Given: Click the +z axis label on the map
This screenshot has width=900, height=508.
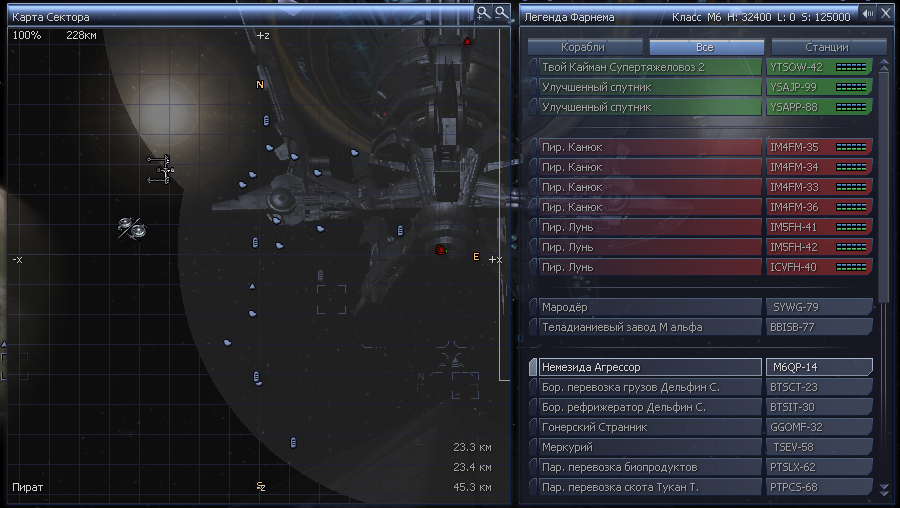Looking at the screenshot, I should pyautogui.click(x=263, y=36).
